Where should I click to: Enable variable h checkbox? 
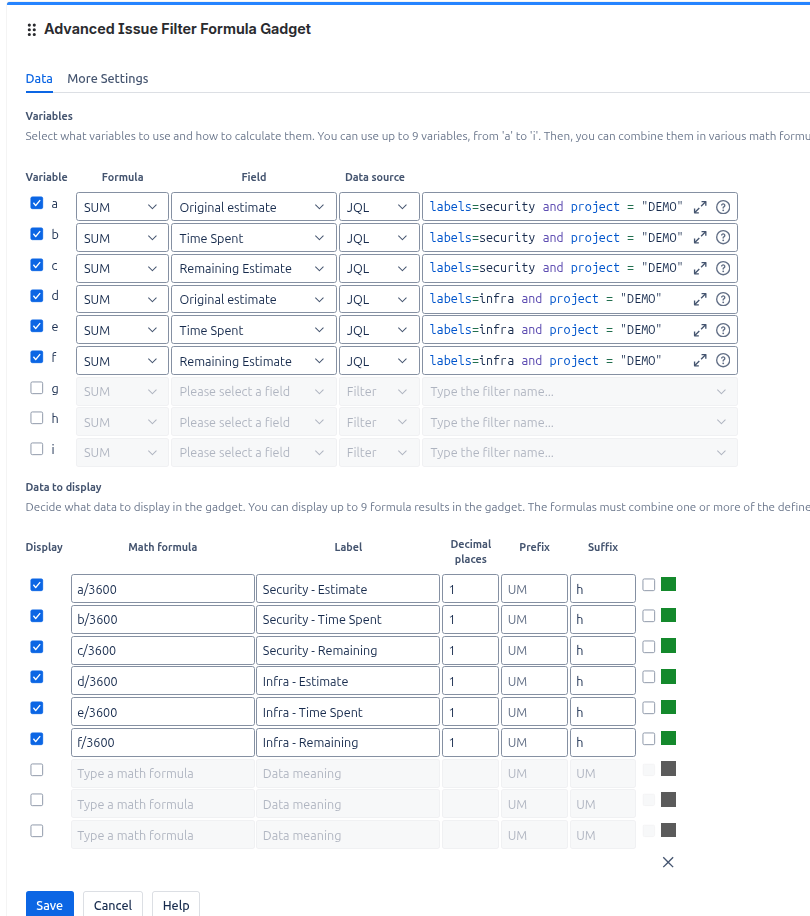point(37,418)
